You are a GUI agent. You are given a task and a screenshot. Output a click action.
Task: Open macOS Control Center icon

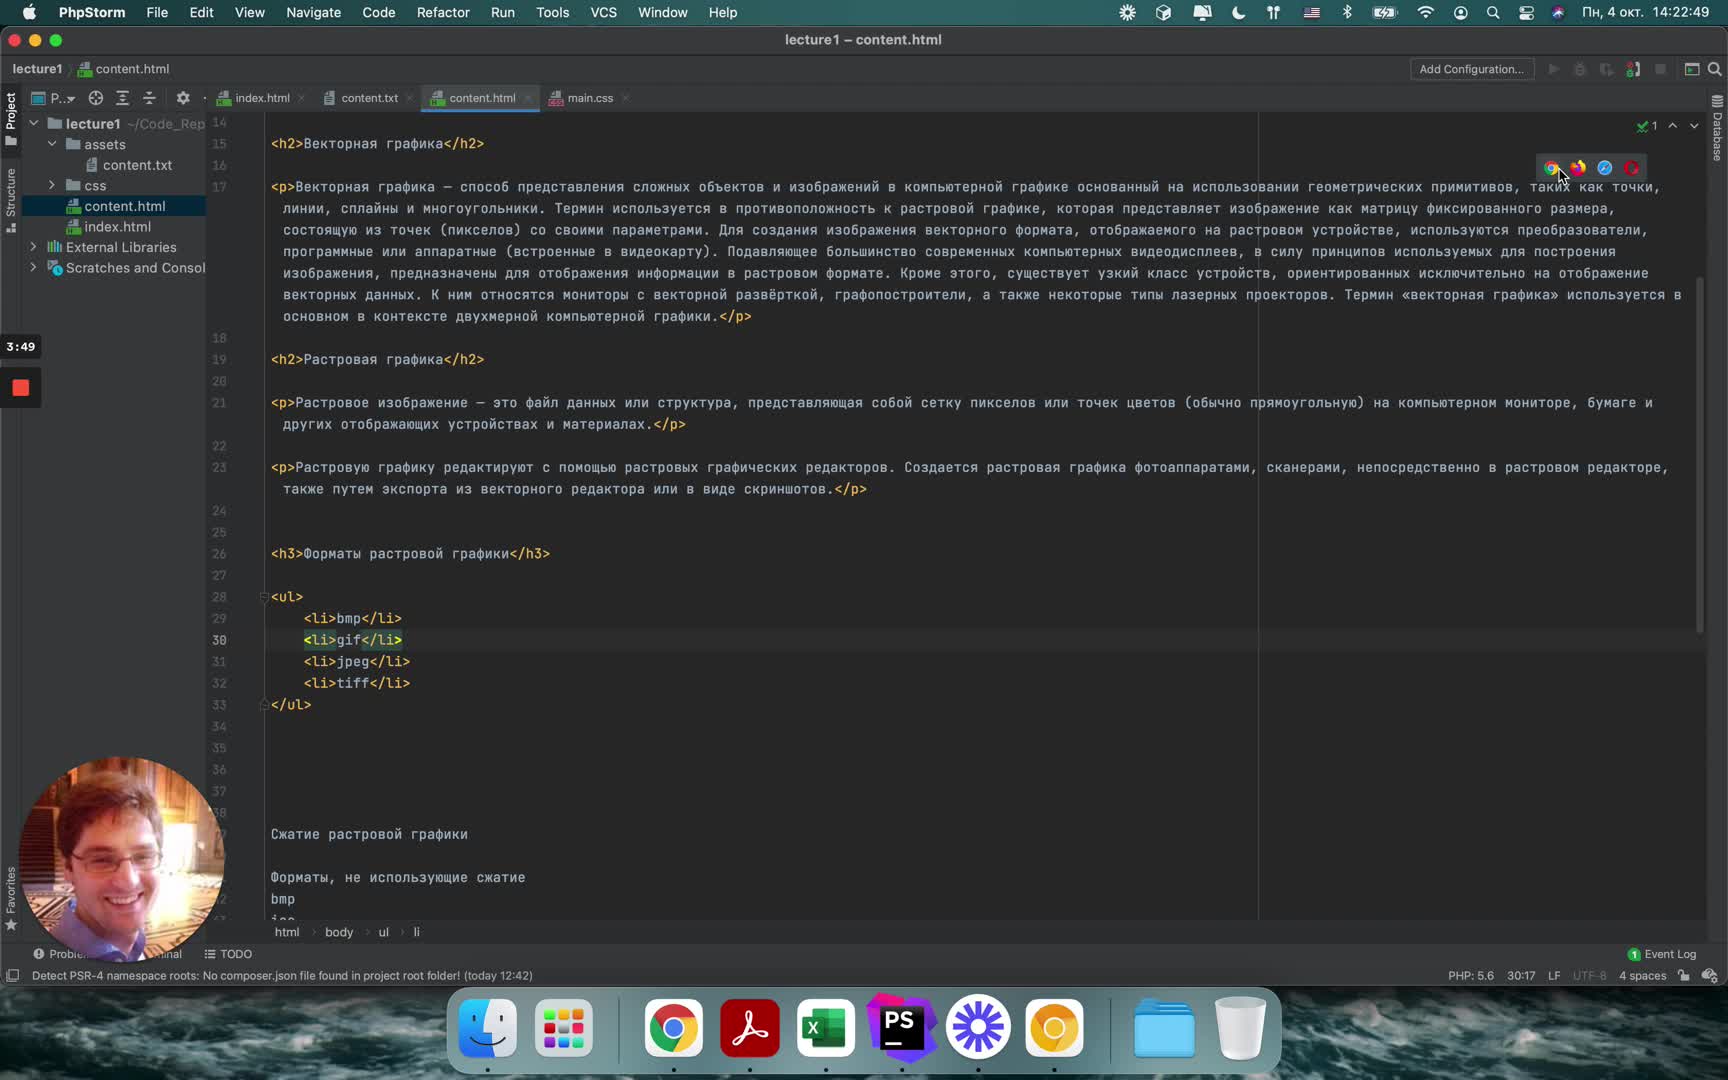coord(1526,13)
